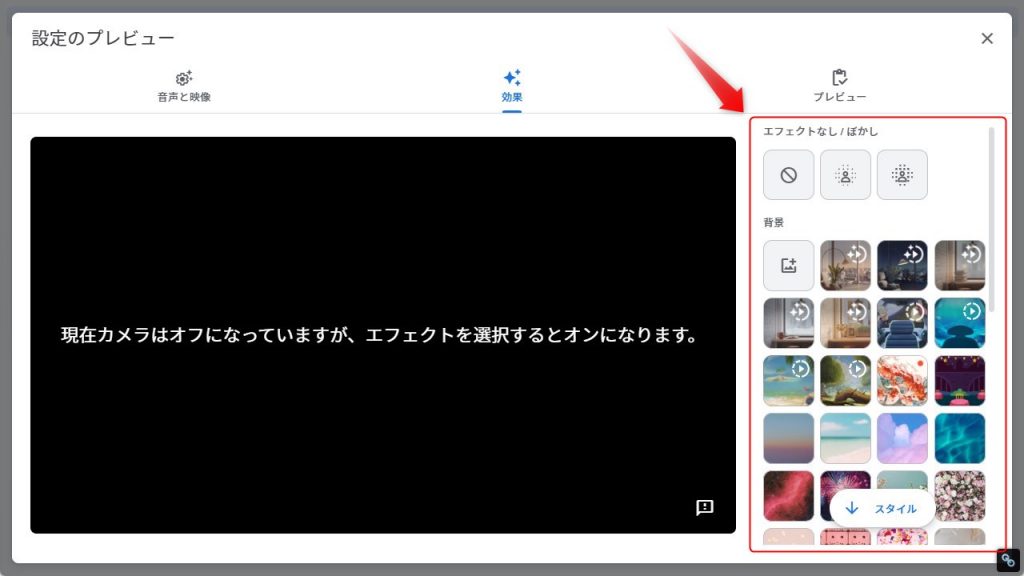Select the no-effect option

click(788, 175)
